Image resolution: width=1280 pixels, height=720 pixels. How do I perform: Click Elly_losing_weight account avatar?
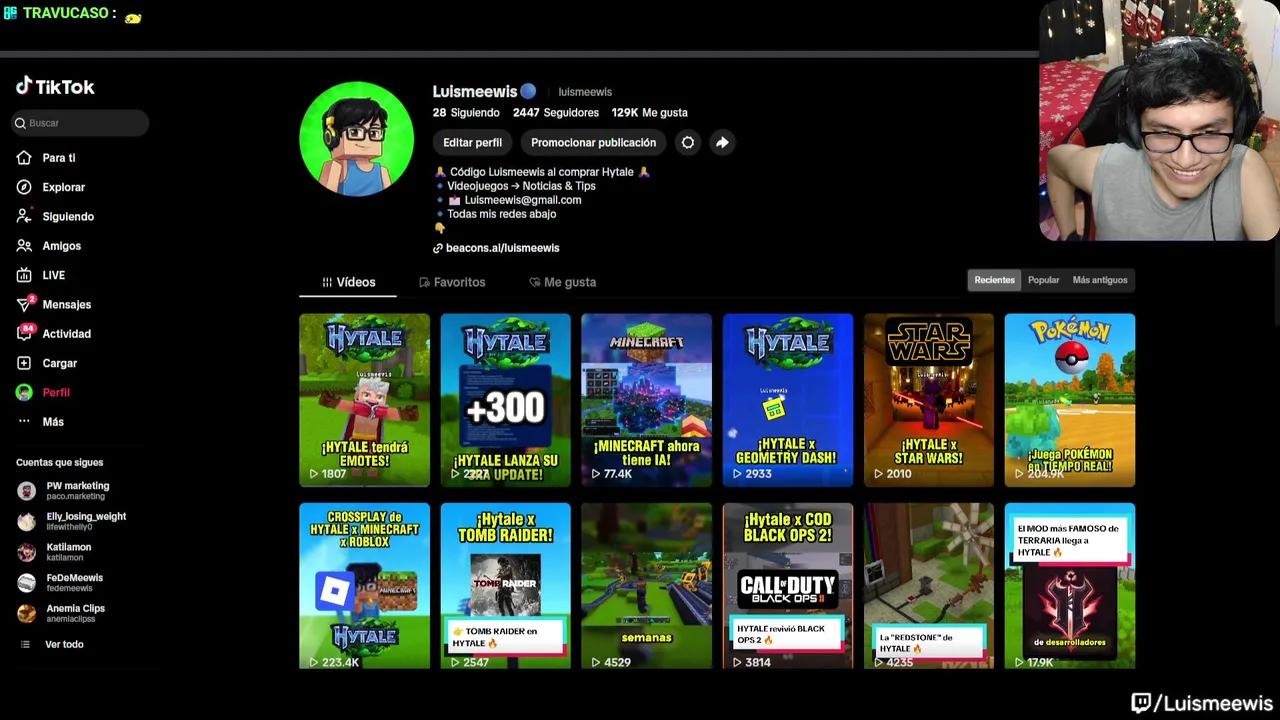tap(26, 521)
